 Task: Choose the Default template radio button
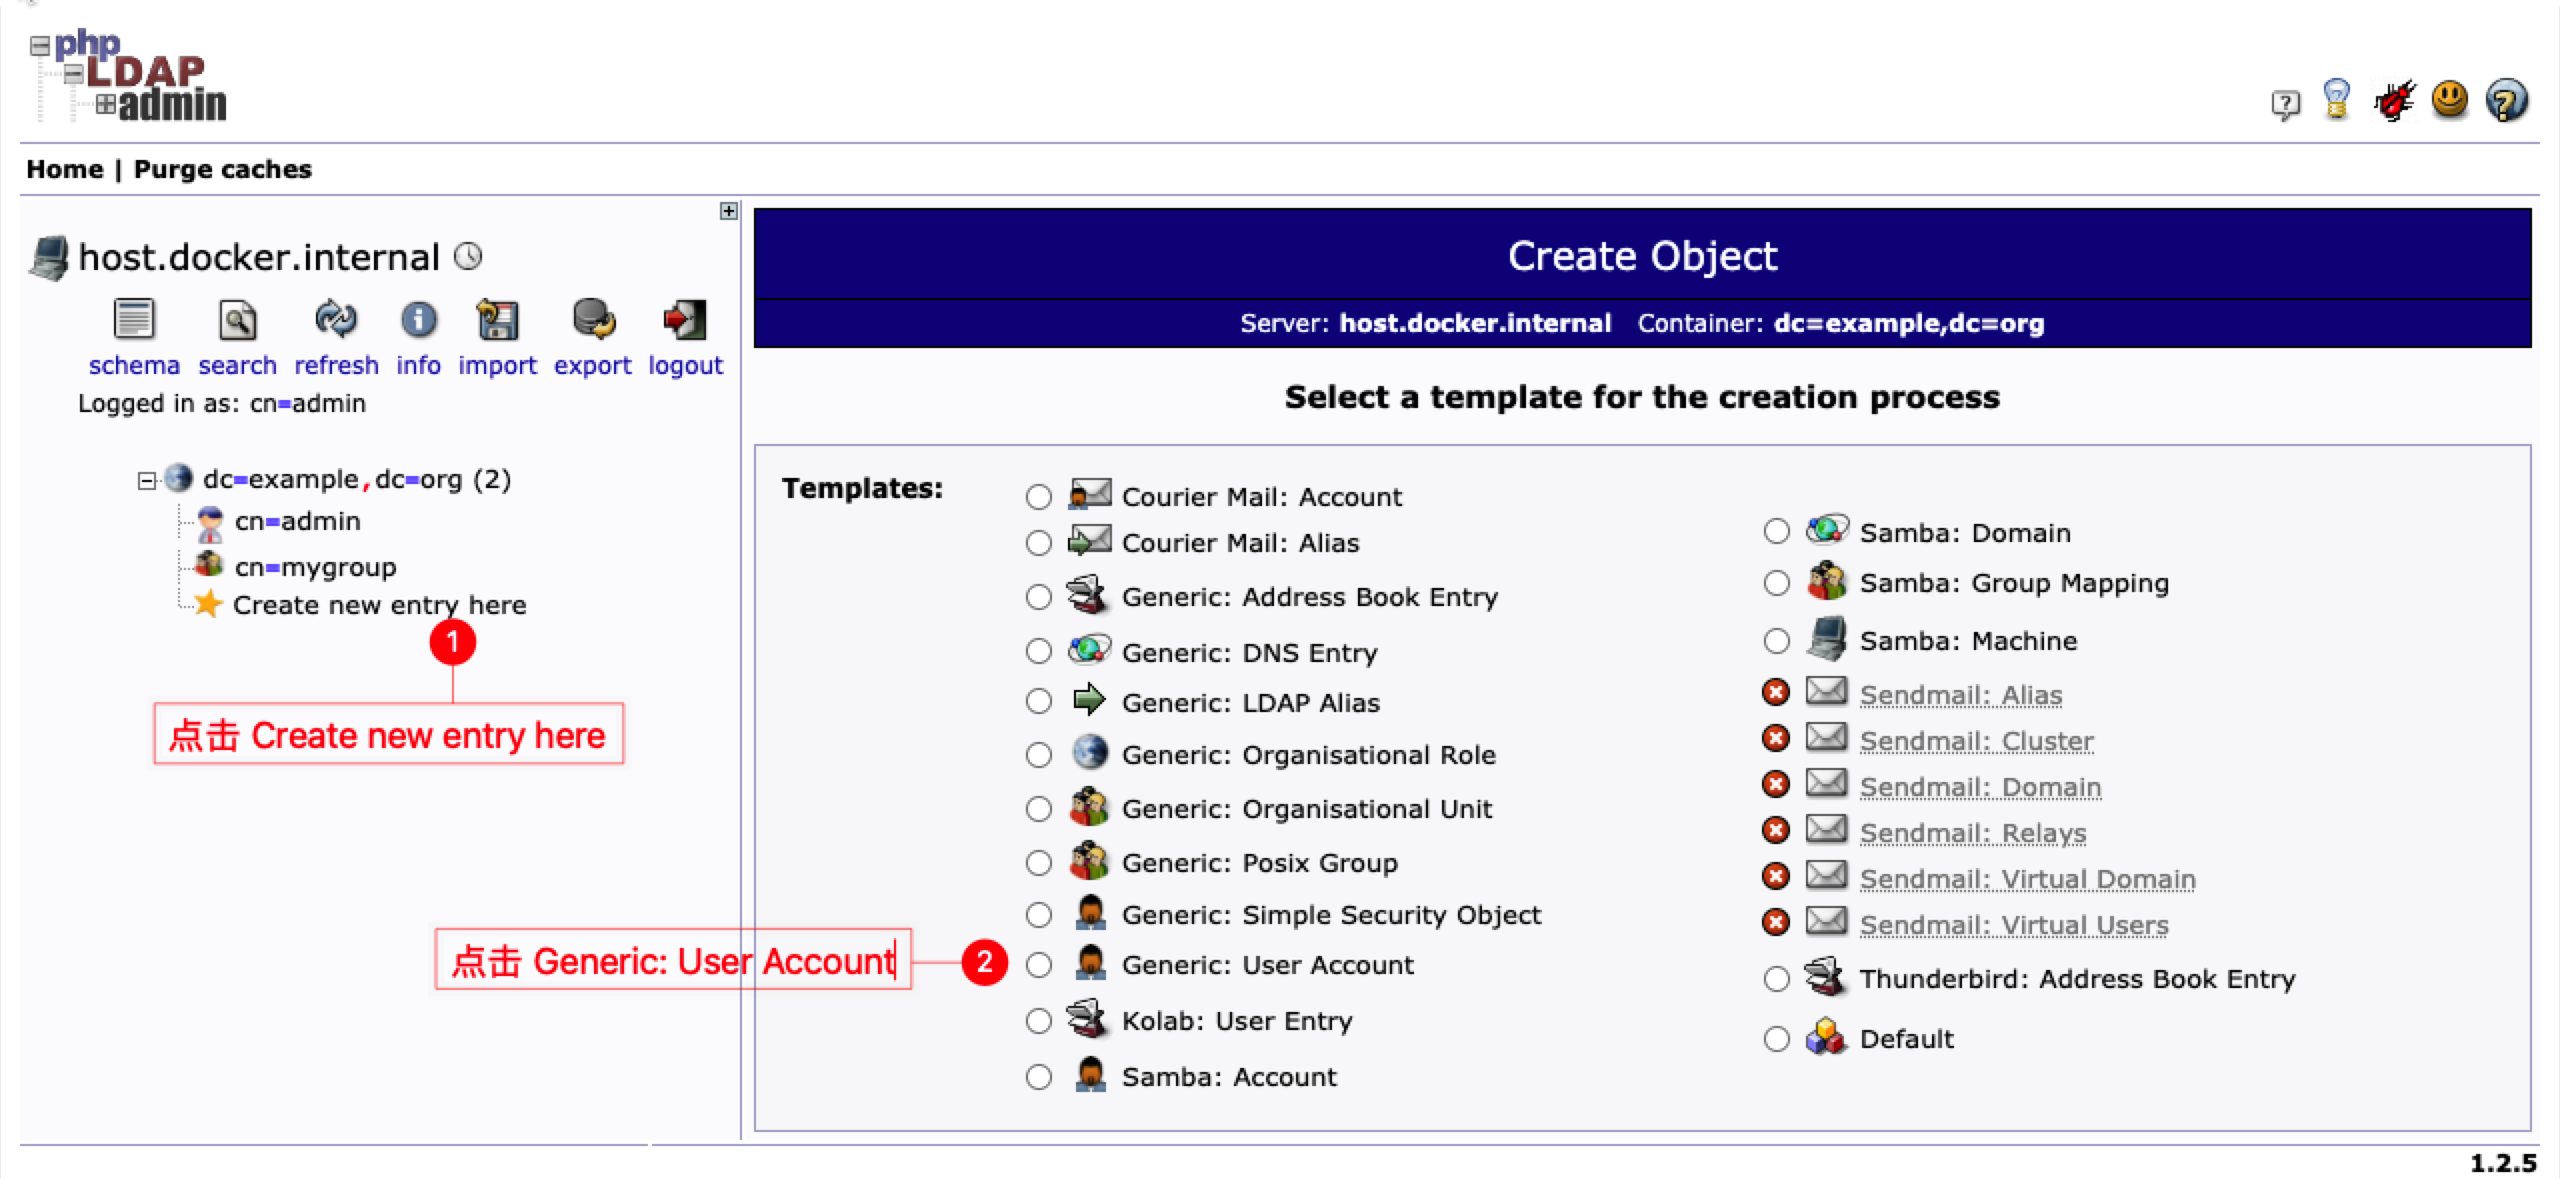point(1777,1039)
